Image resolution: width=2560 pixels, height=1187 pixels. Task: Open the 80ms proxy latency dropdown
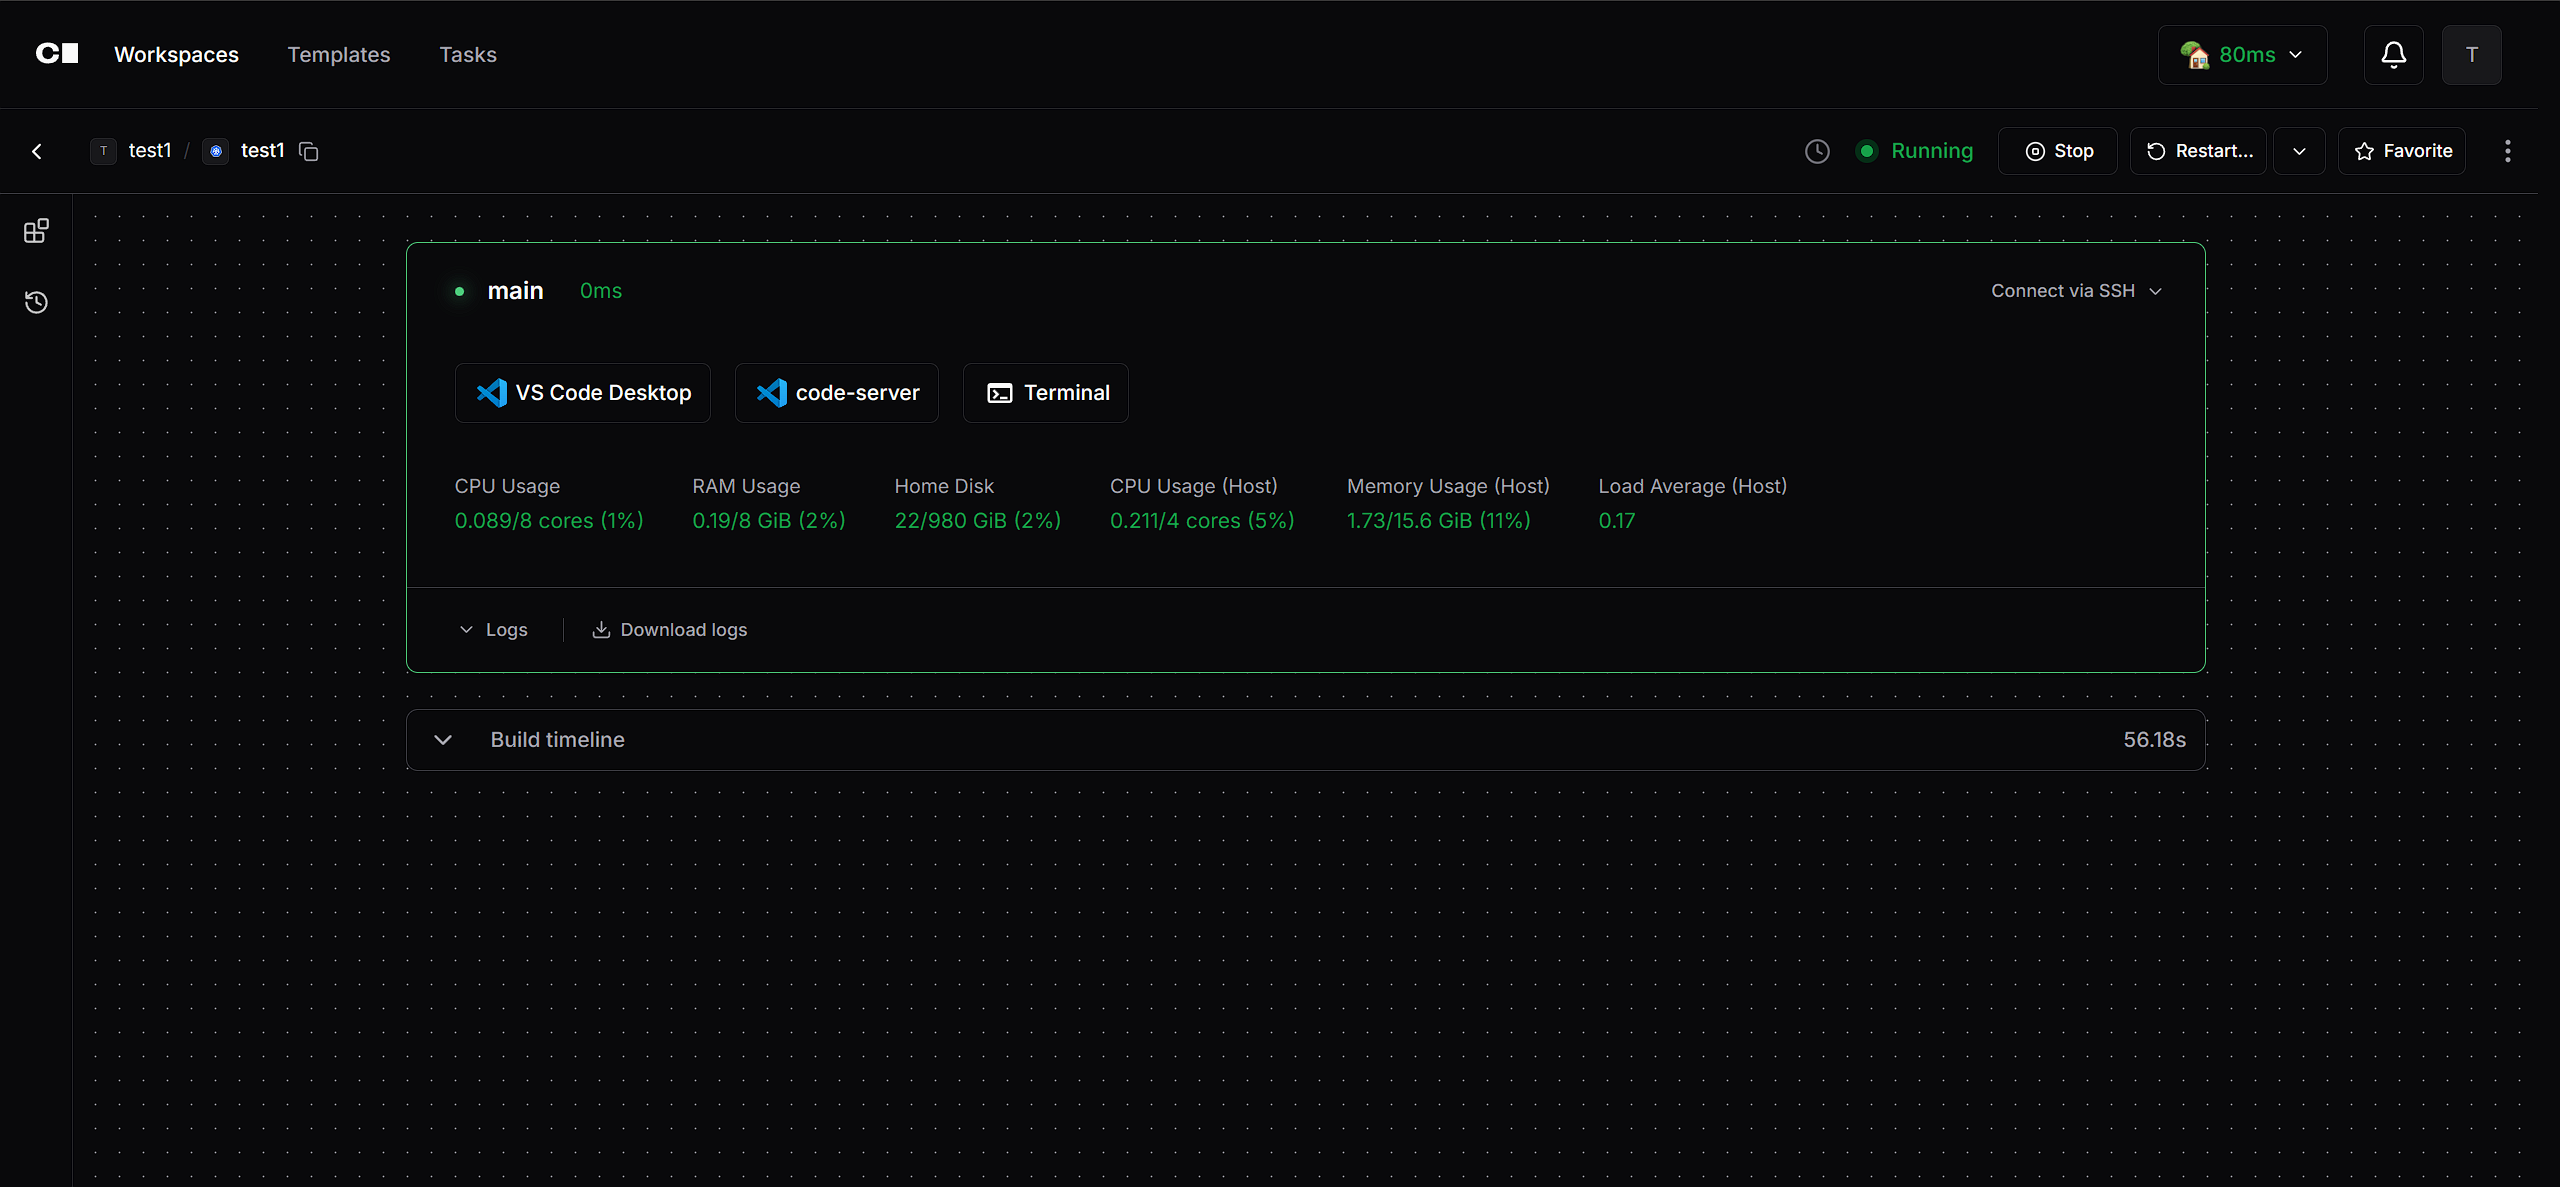(x=2242, y=55)
